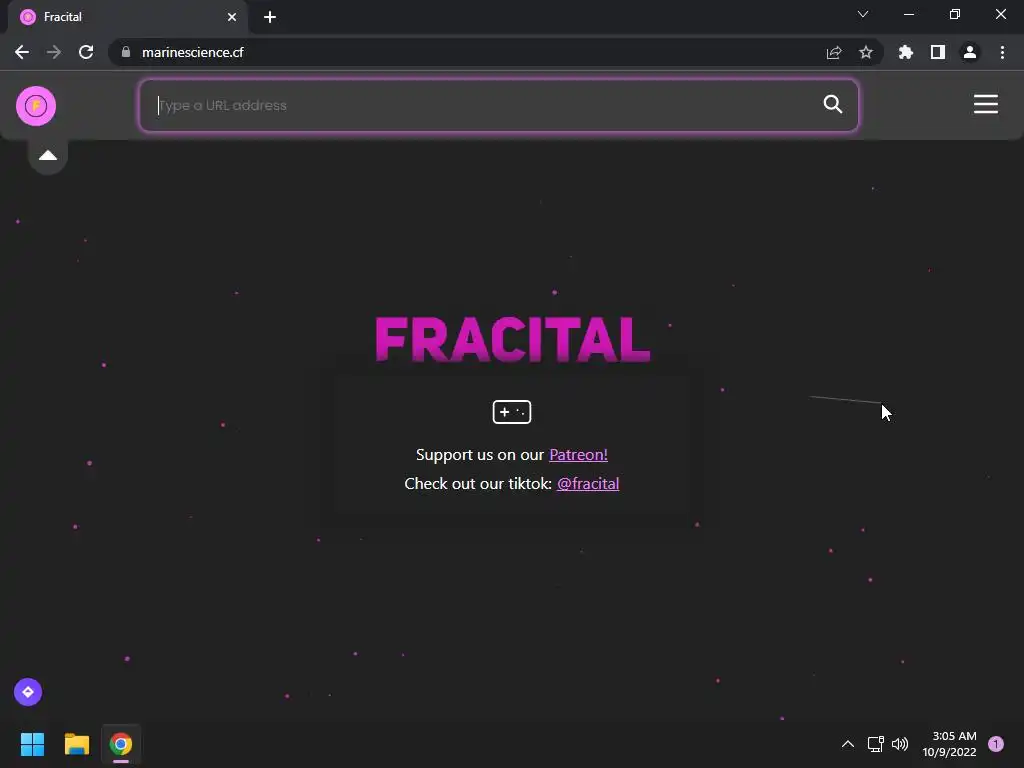
Task: Click the pink Fracital logo icon
Action: click(x=36, y=106)
